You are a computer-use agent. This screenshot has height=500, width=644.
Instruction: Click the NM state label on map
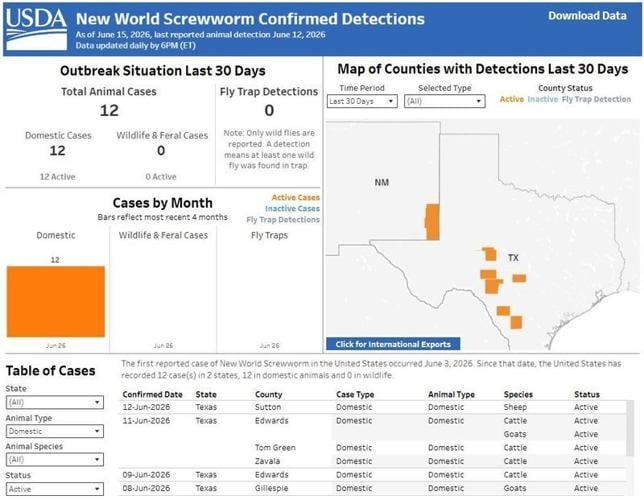point(382,182)
